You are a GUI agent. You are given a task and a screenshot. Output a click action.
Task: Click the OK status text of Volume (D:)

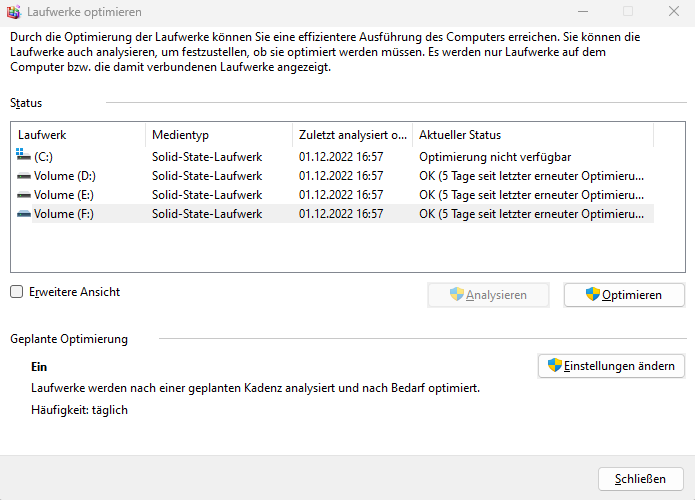pyautogui.click(x=531, y=176)
